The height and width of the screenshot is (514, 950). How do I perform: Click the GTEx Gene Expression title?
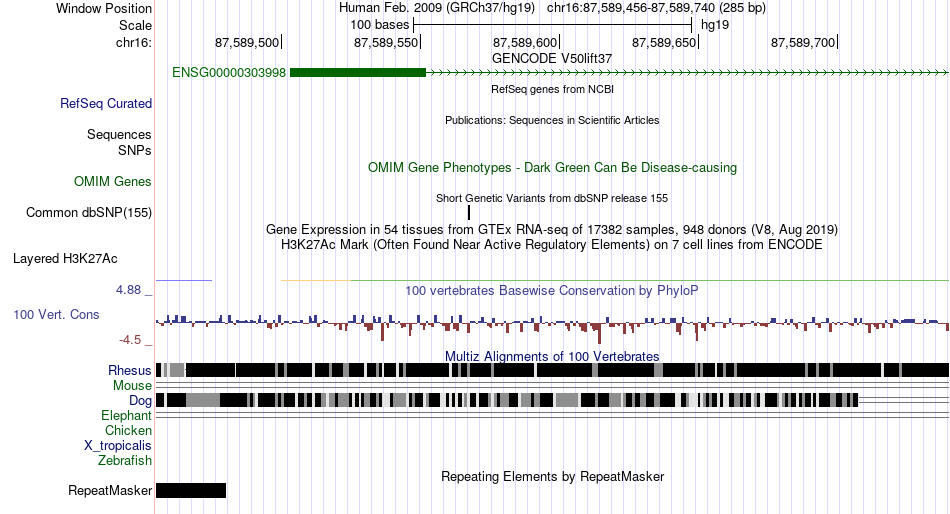[x=552, y=230]
